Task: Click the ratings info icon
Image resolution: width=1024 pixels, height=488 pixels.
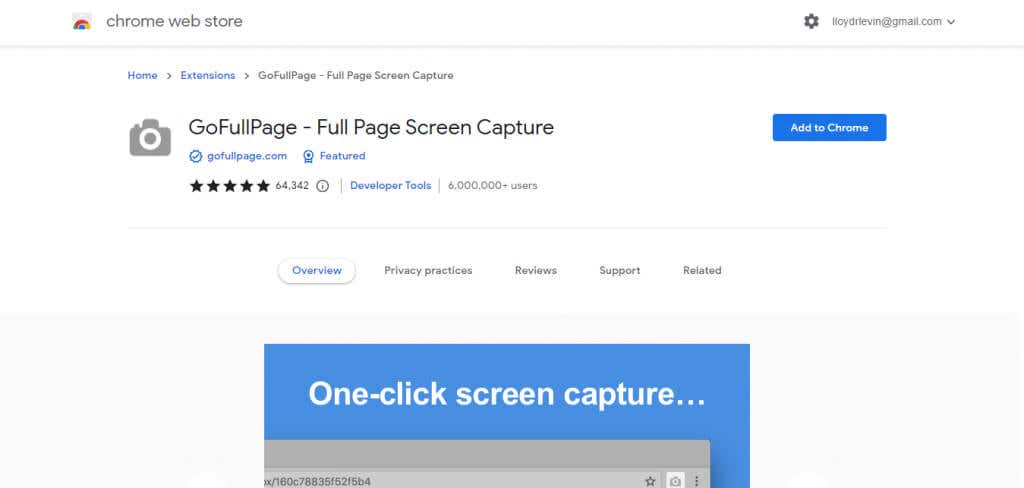Action: coord(323,186)
